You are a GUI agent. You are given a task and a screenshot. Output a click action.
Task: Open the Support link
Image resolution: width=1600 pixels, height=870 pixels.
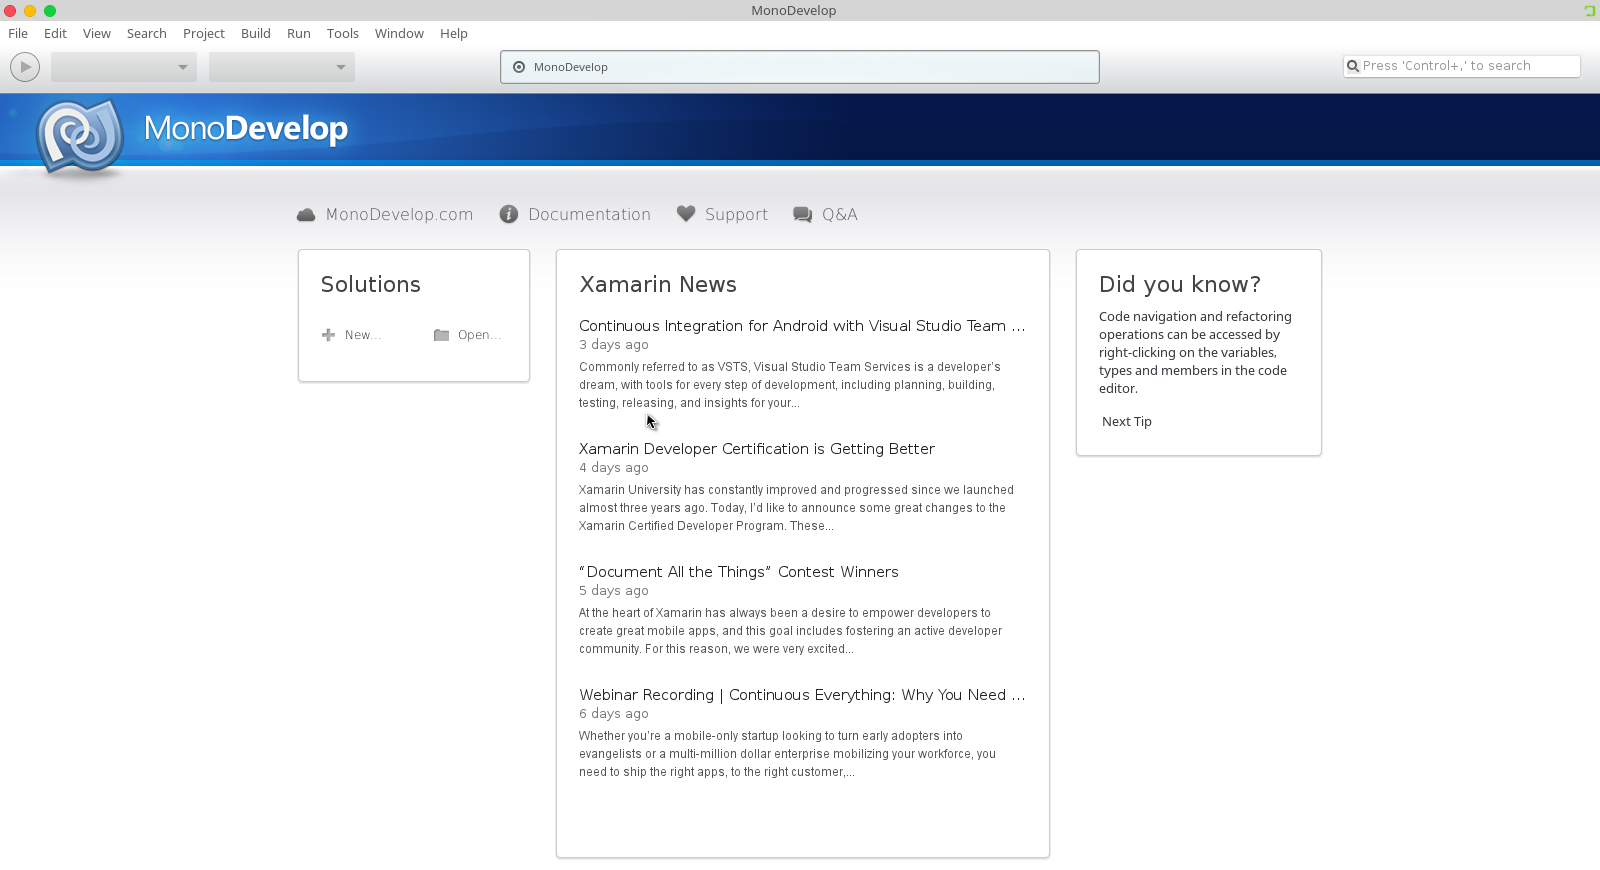(x=736, y=214)
